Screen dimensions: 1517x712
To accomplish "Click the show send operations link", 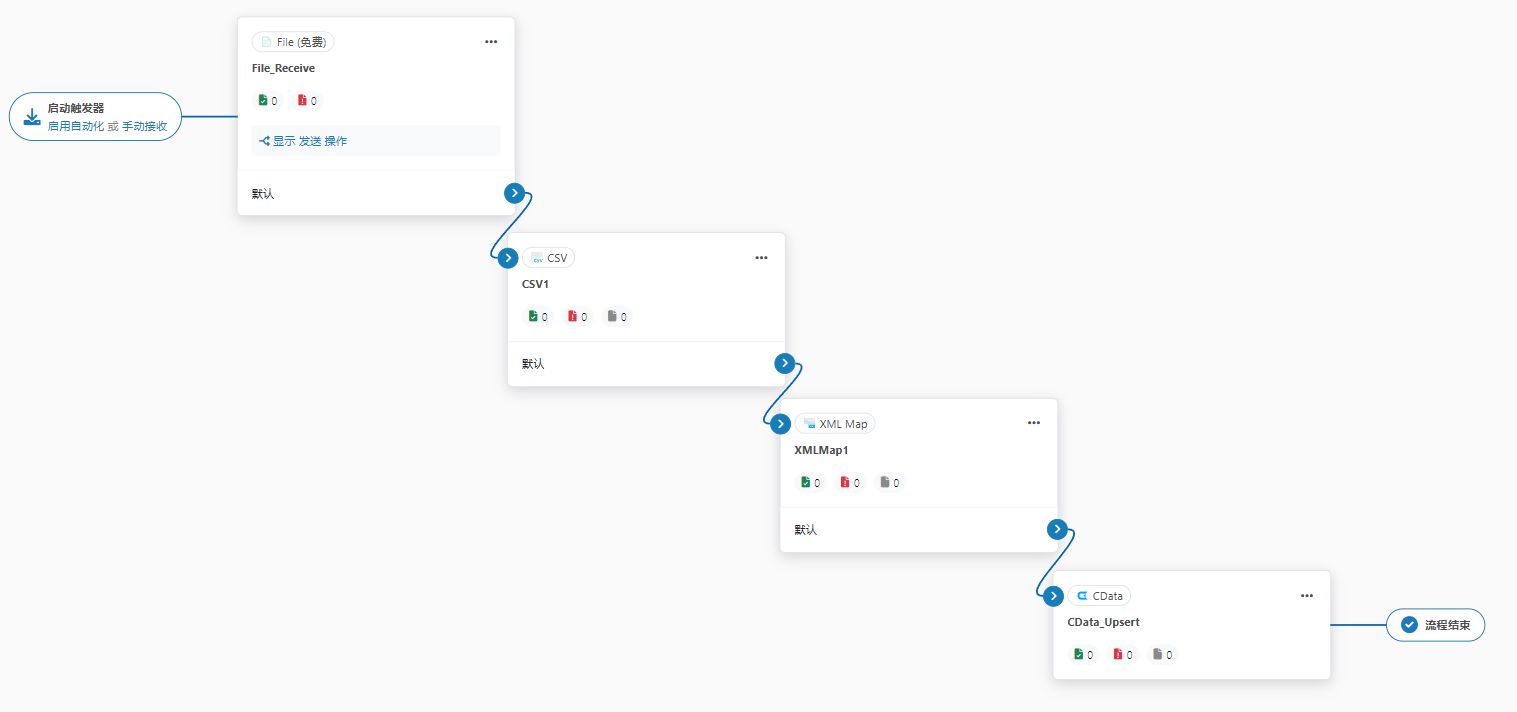I will pos(303,141).
